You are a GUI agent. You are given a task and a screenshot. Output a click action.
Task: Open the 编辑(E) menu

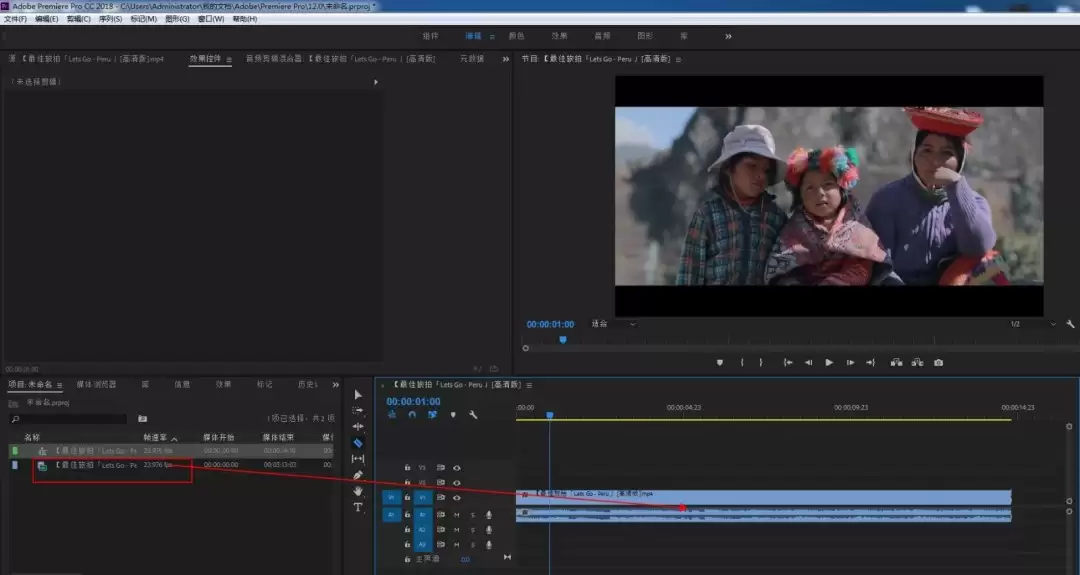(47, 19)
